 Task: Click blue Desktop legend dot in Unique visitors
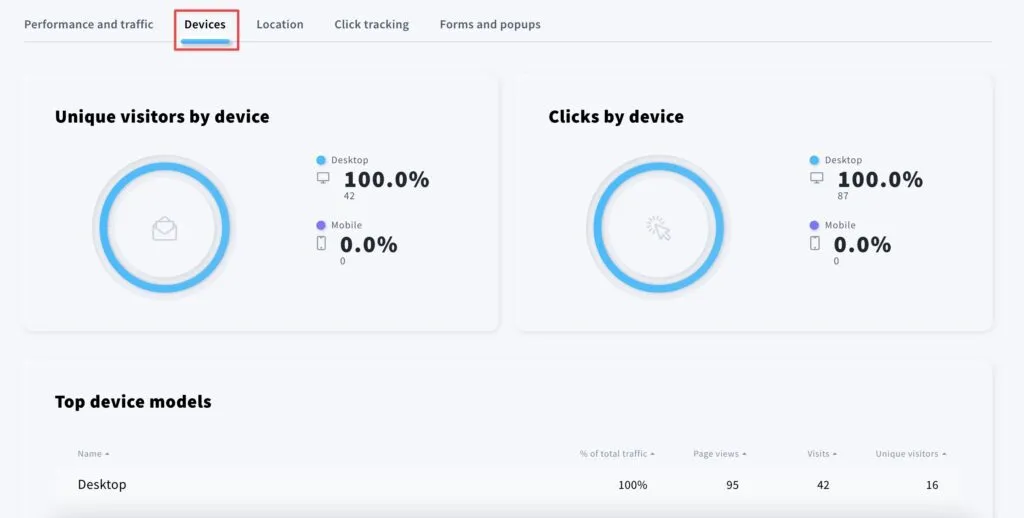pos(321,160)
